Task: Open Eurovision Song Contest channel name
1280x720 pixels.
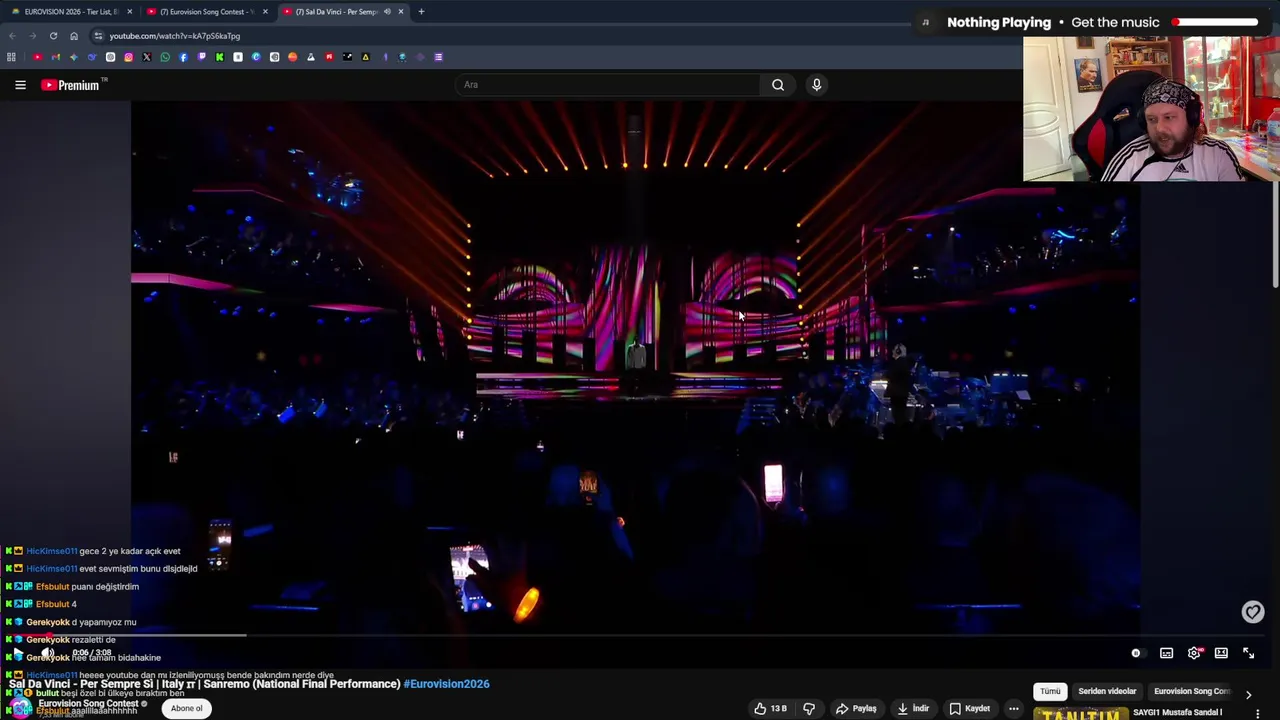Action: click(88, 704)
